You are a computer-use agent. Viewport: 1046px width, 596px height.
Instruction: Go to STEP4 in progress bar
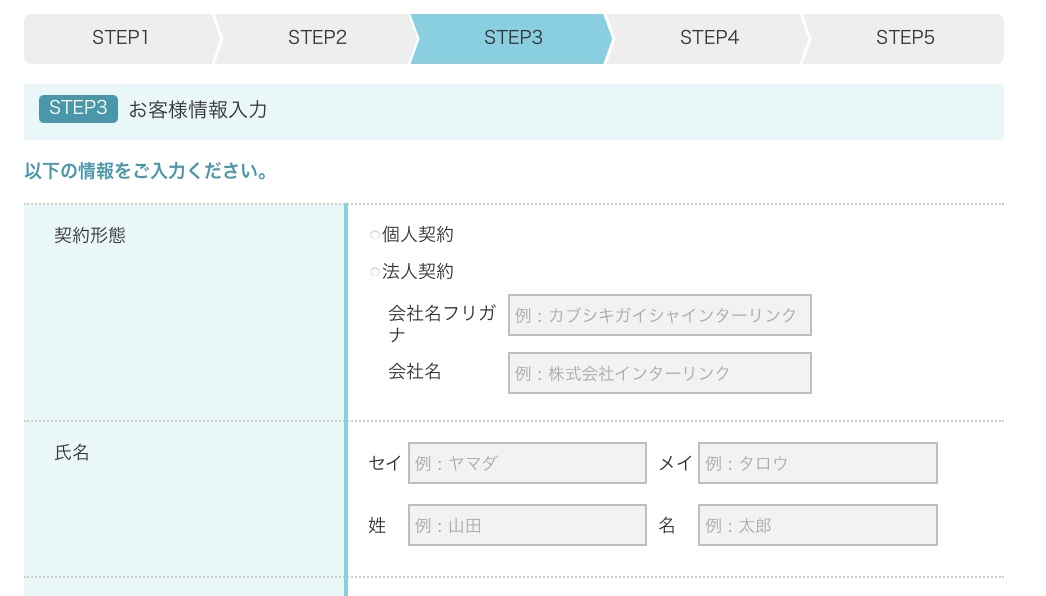click(709, 39)
